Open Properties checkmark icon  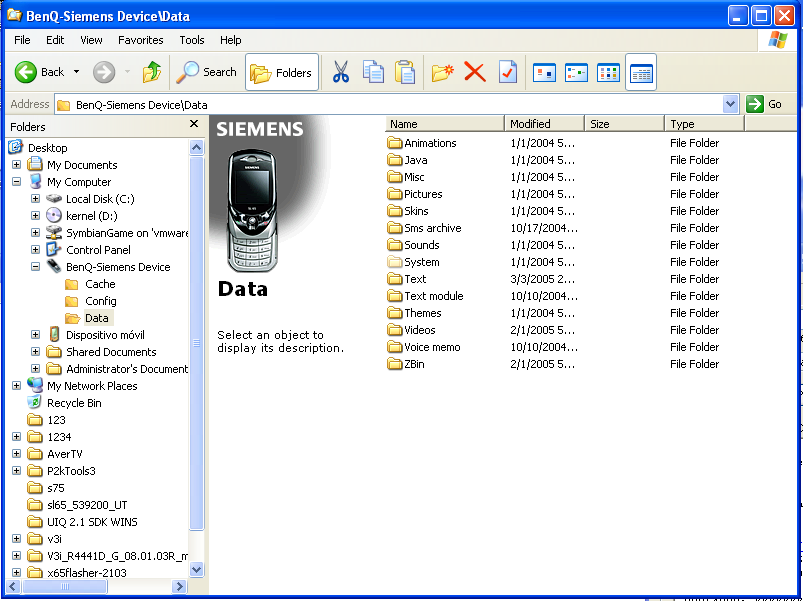(508, 72)
